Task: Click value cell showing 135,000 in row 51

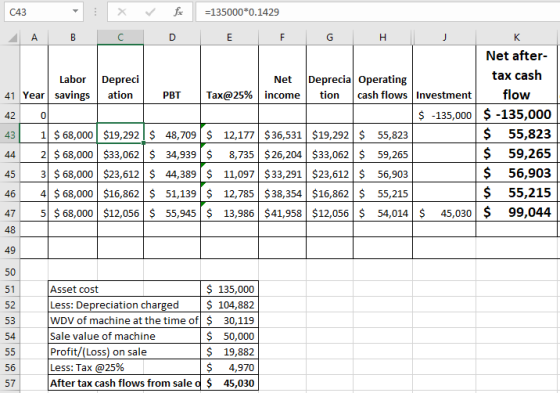Action: 229,289
